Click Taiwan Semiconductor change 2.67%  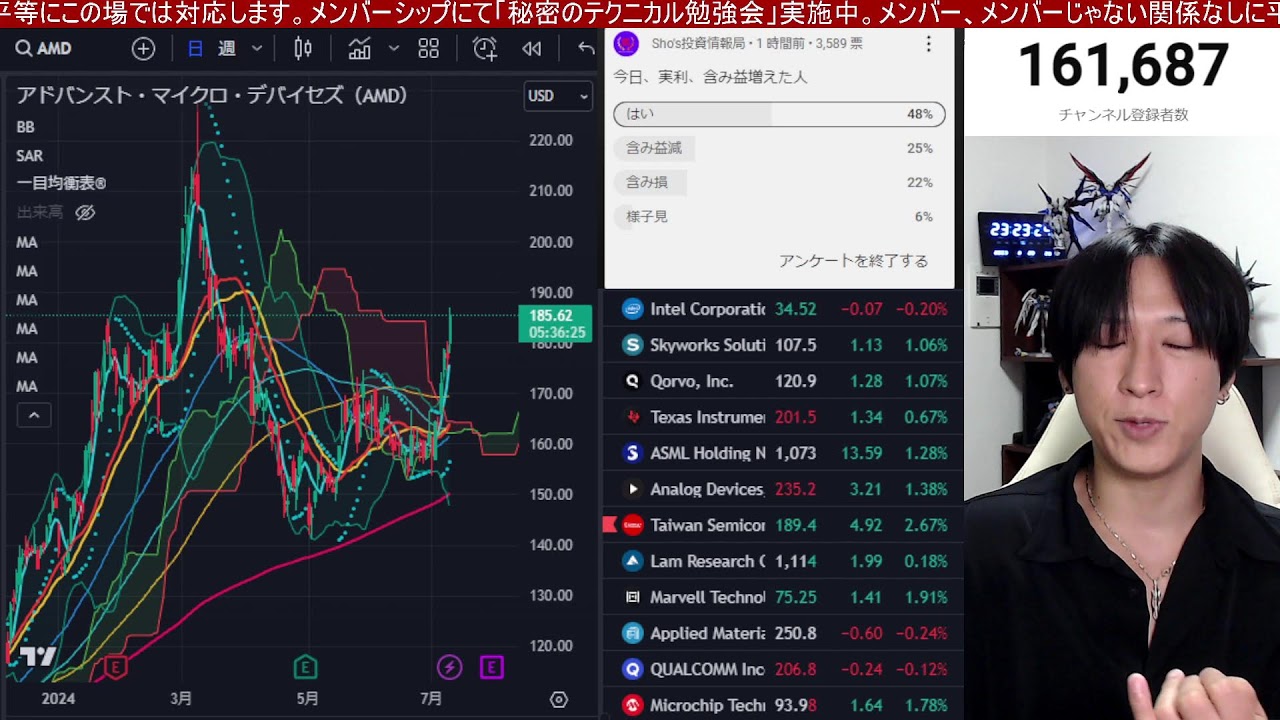pos(926,525)
